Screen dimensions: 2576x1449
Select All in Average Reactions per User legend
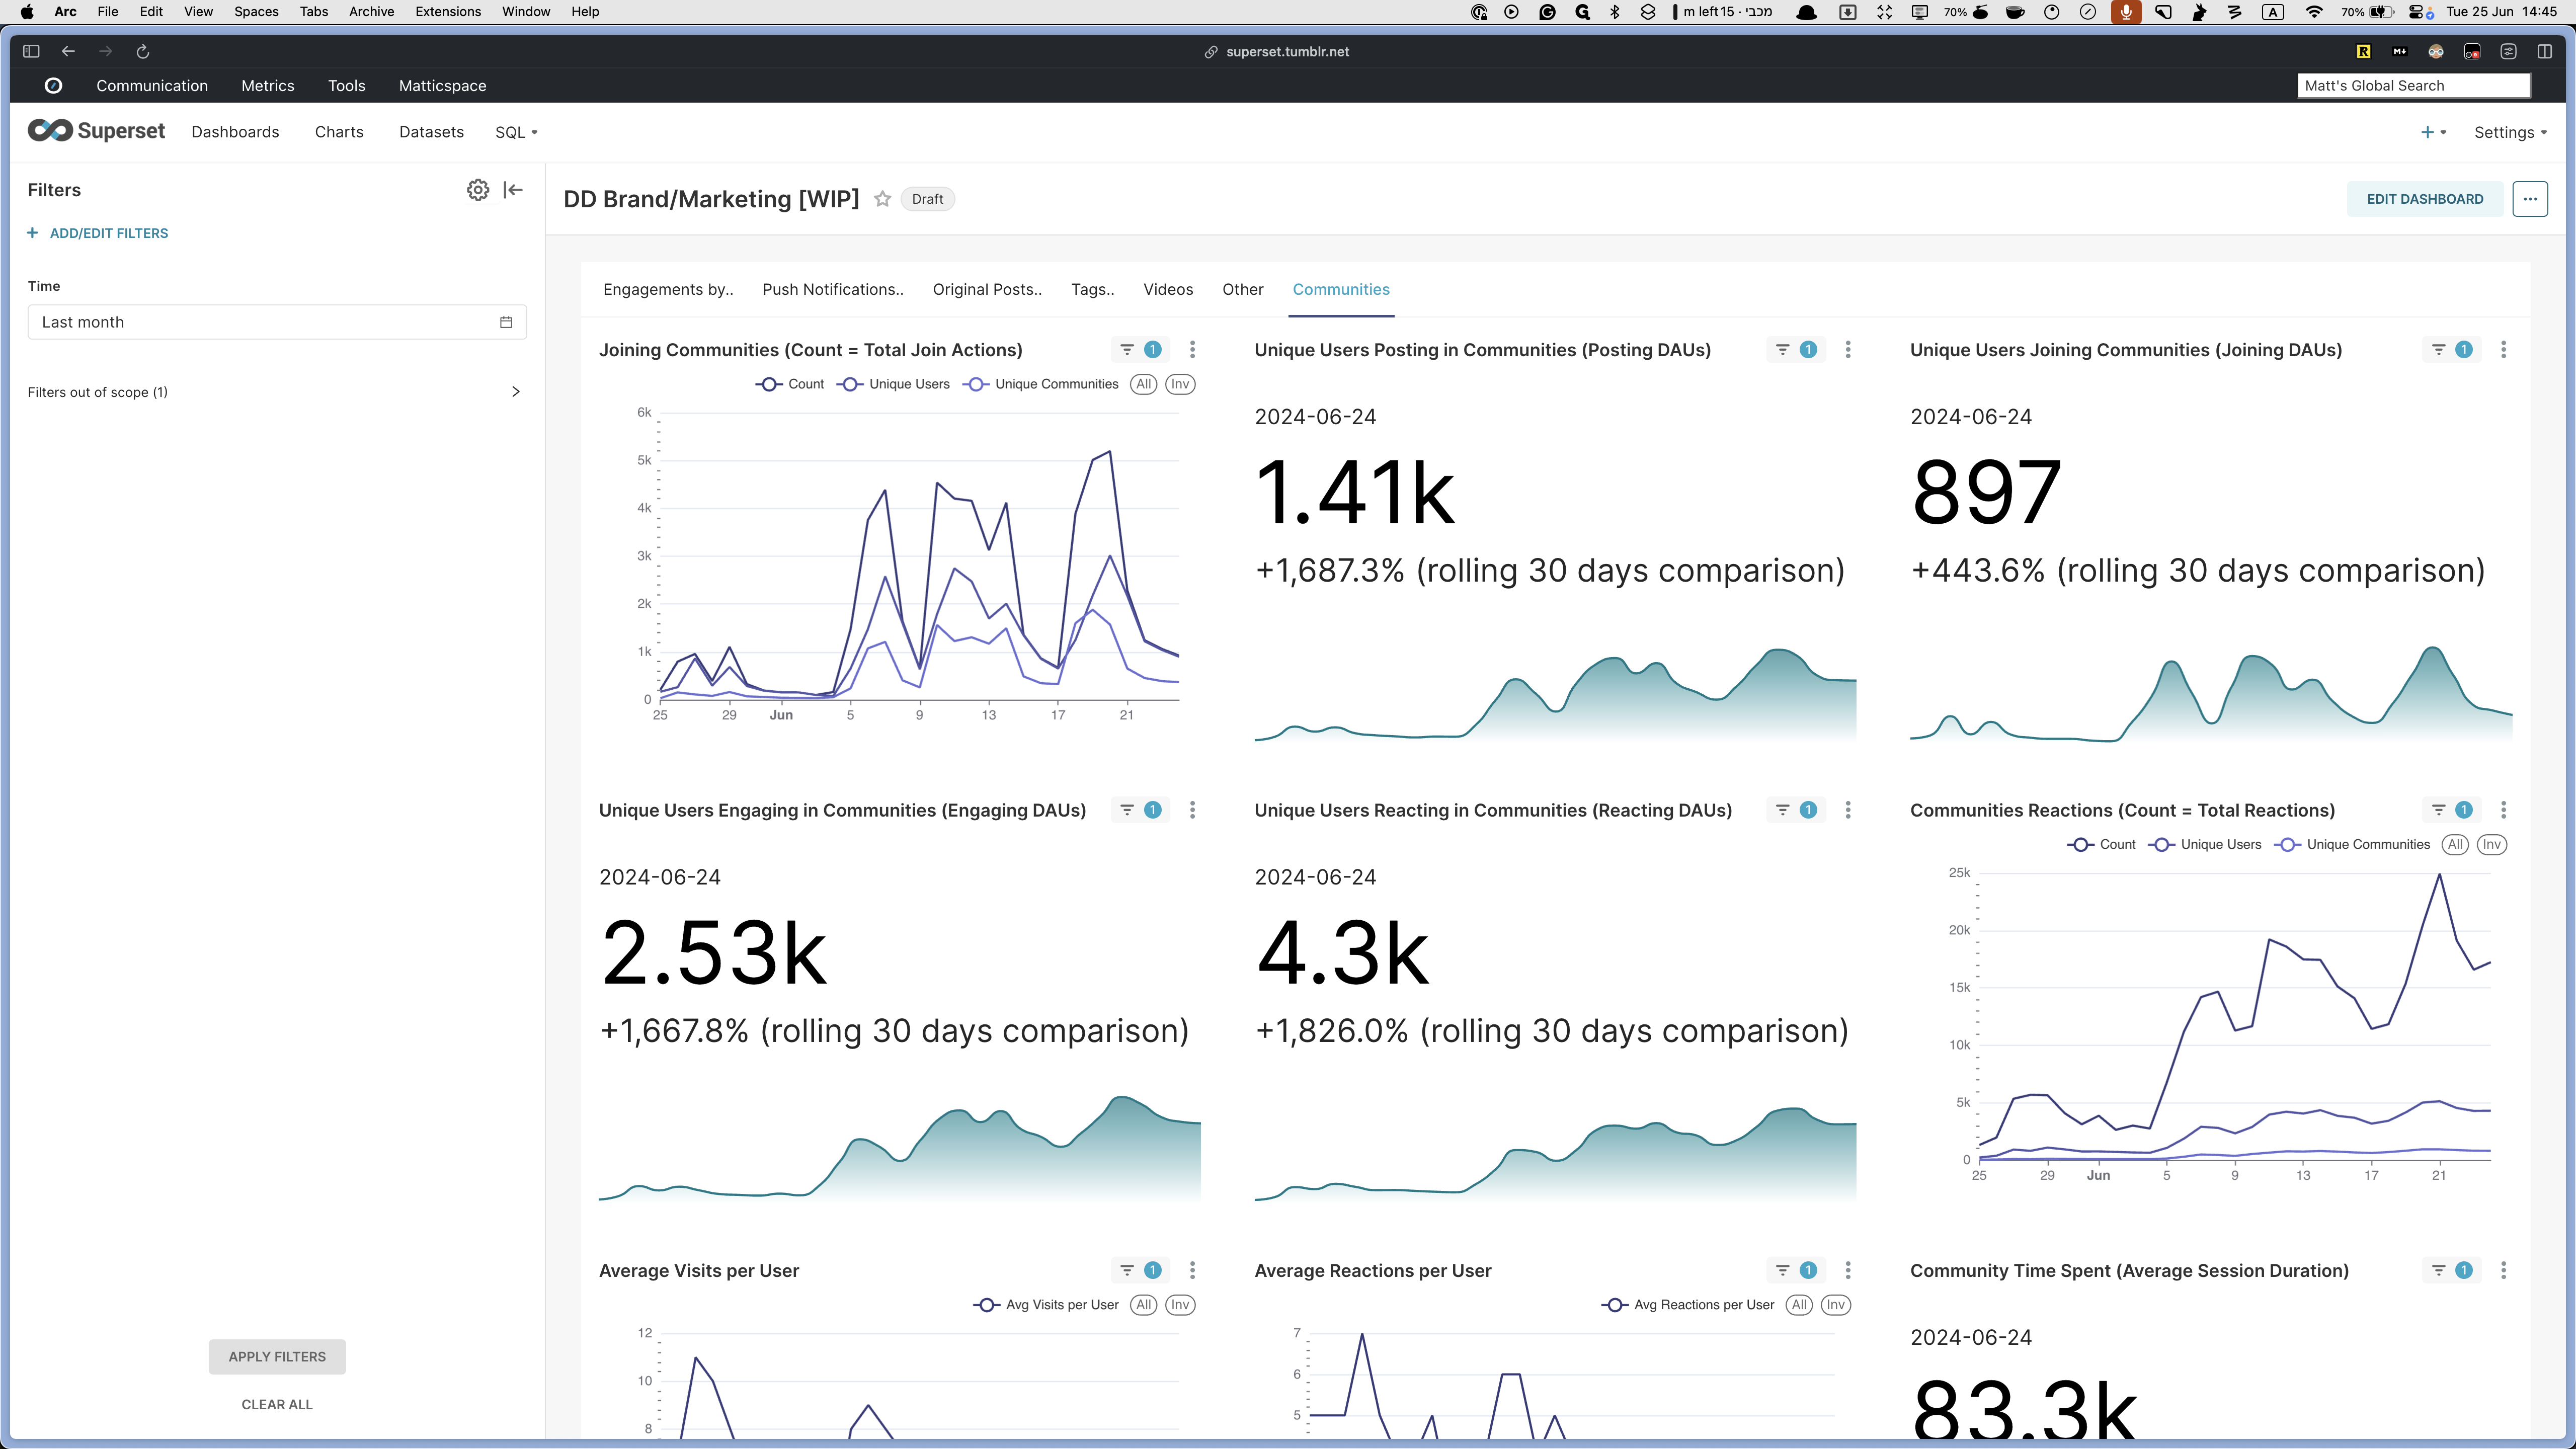(x=1799, y=1305)
